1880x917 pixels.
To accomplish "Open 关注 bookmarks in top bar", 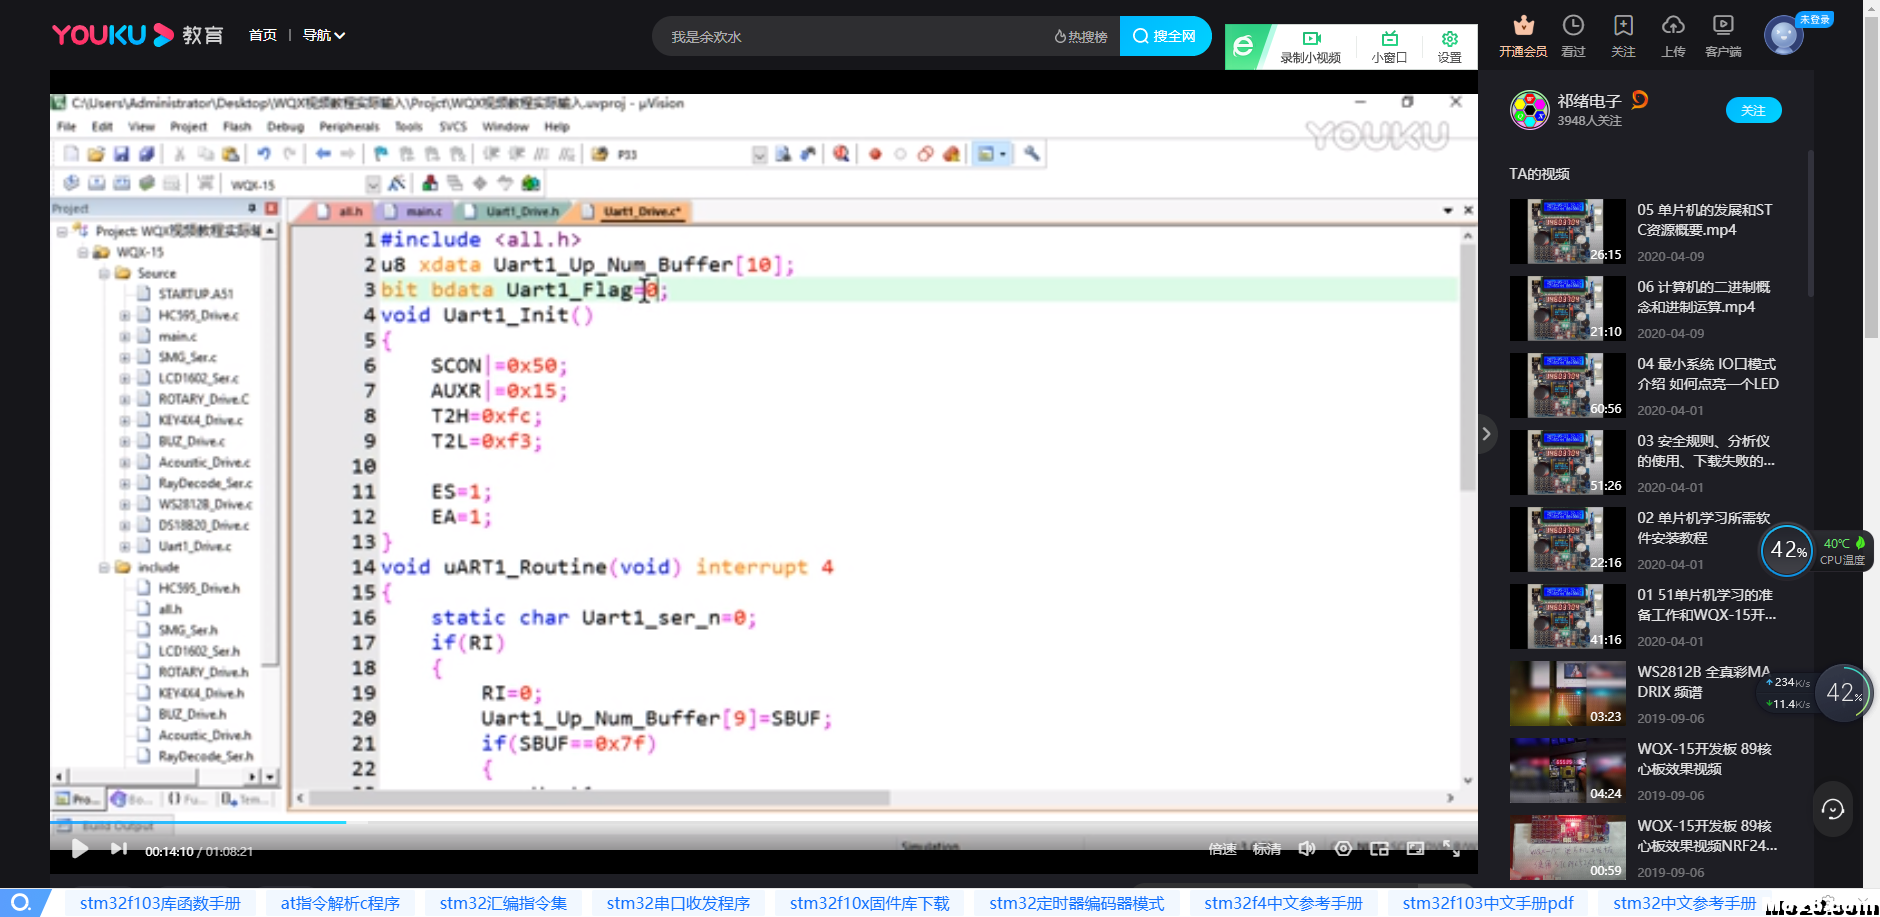I will click(1623, 36).
